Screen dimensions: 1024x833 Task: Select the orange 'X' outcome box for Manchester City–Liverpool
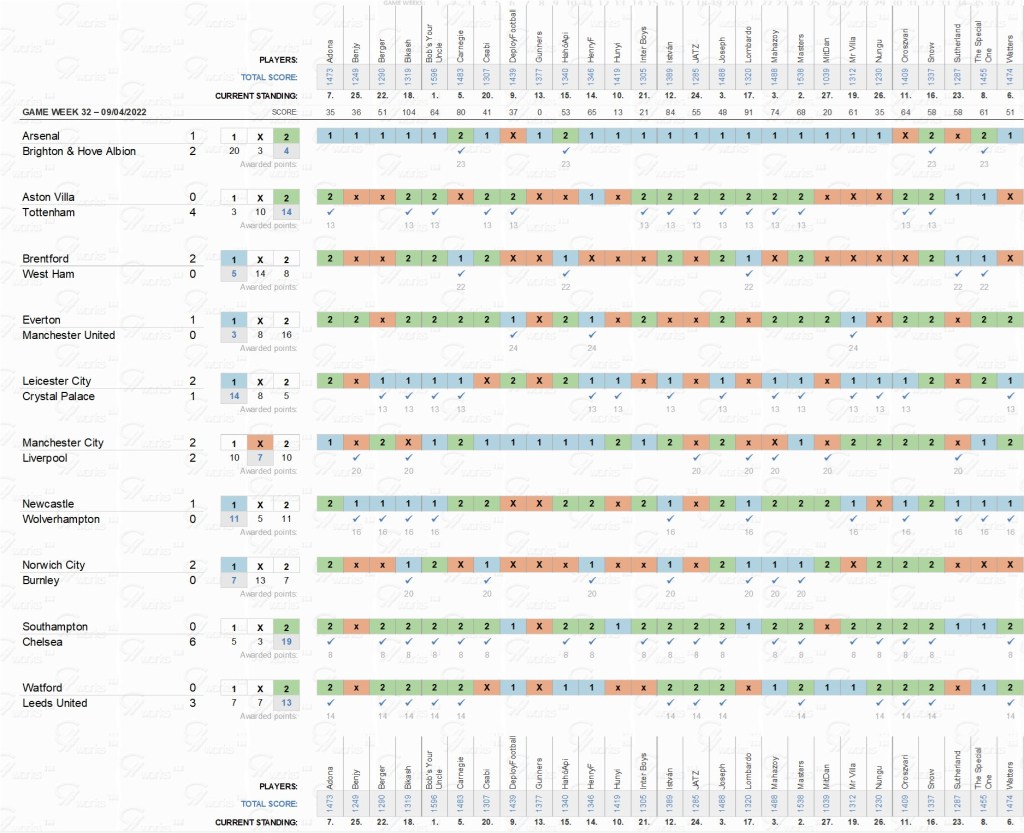pos(260,443)
